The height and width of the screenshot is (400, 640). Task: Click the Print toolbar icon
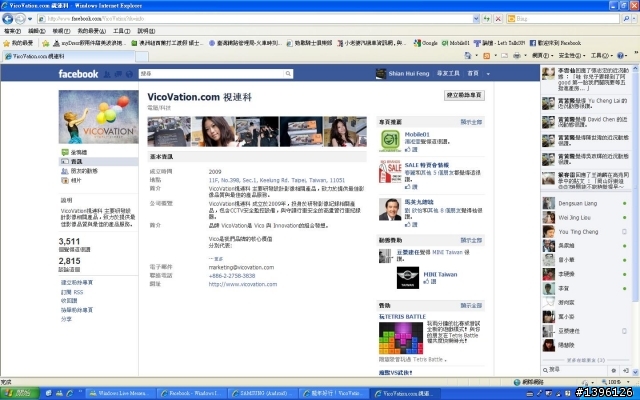[x=517, y=56]
